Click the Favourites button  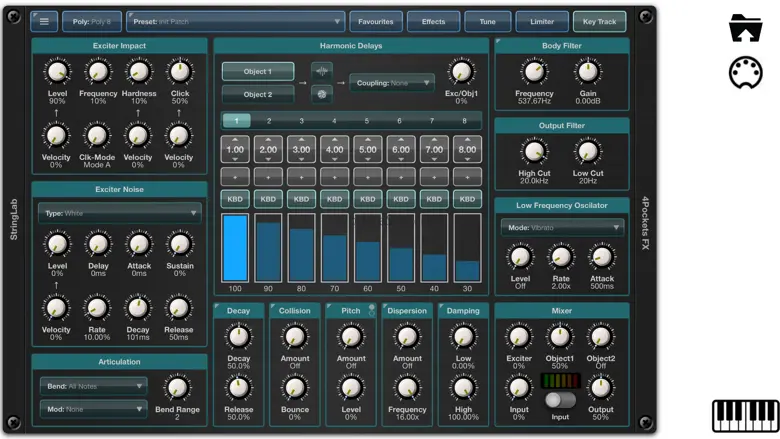pyautogui.click(x=376, y=21)
